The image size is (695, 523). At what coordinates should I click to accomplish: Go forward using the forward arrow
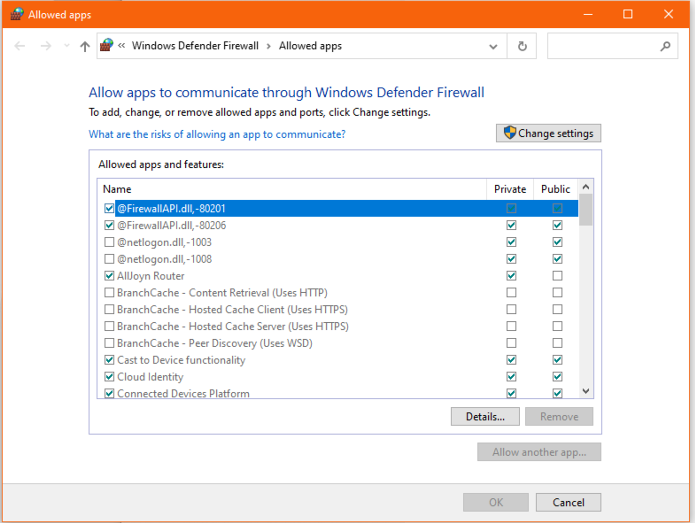[x=46, y=46]
